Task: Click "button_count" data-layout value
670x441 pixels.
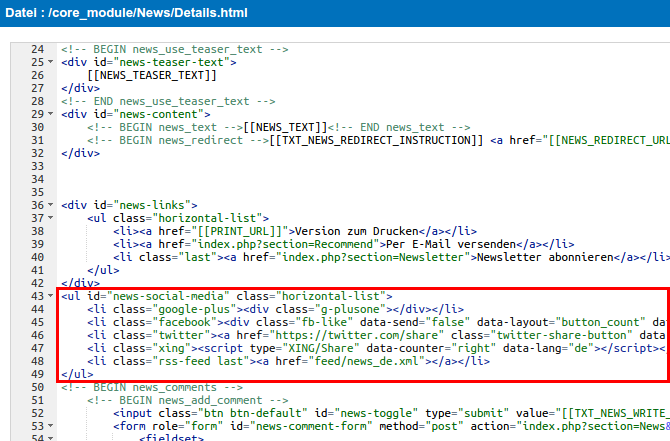Action: pos(600,322)
